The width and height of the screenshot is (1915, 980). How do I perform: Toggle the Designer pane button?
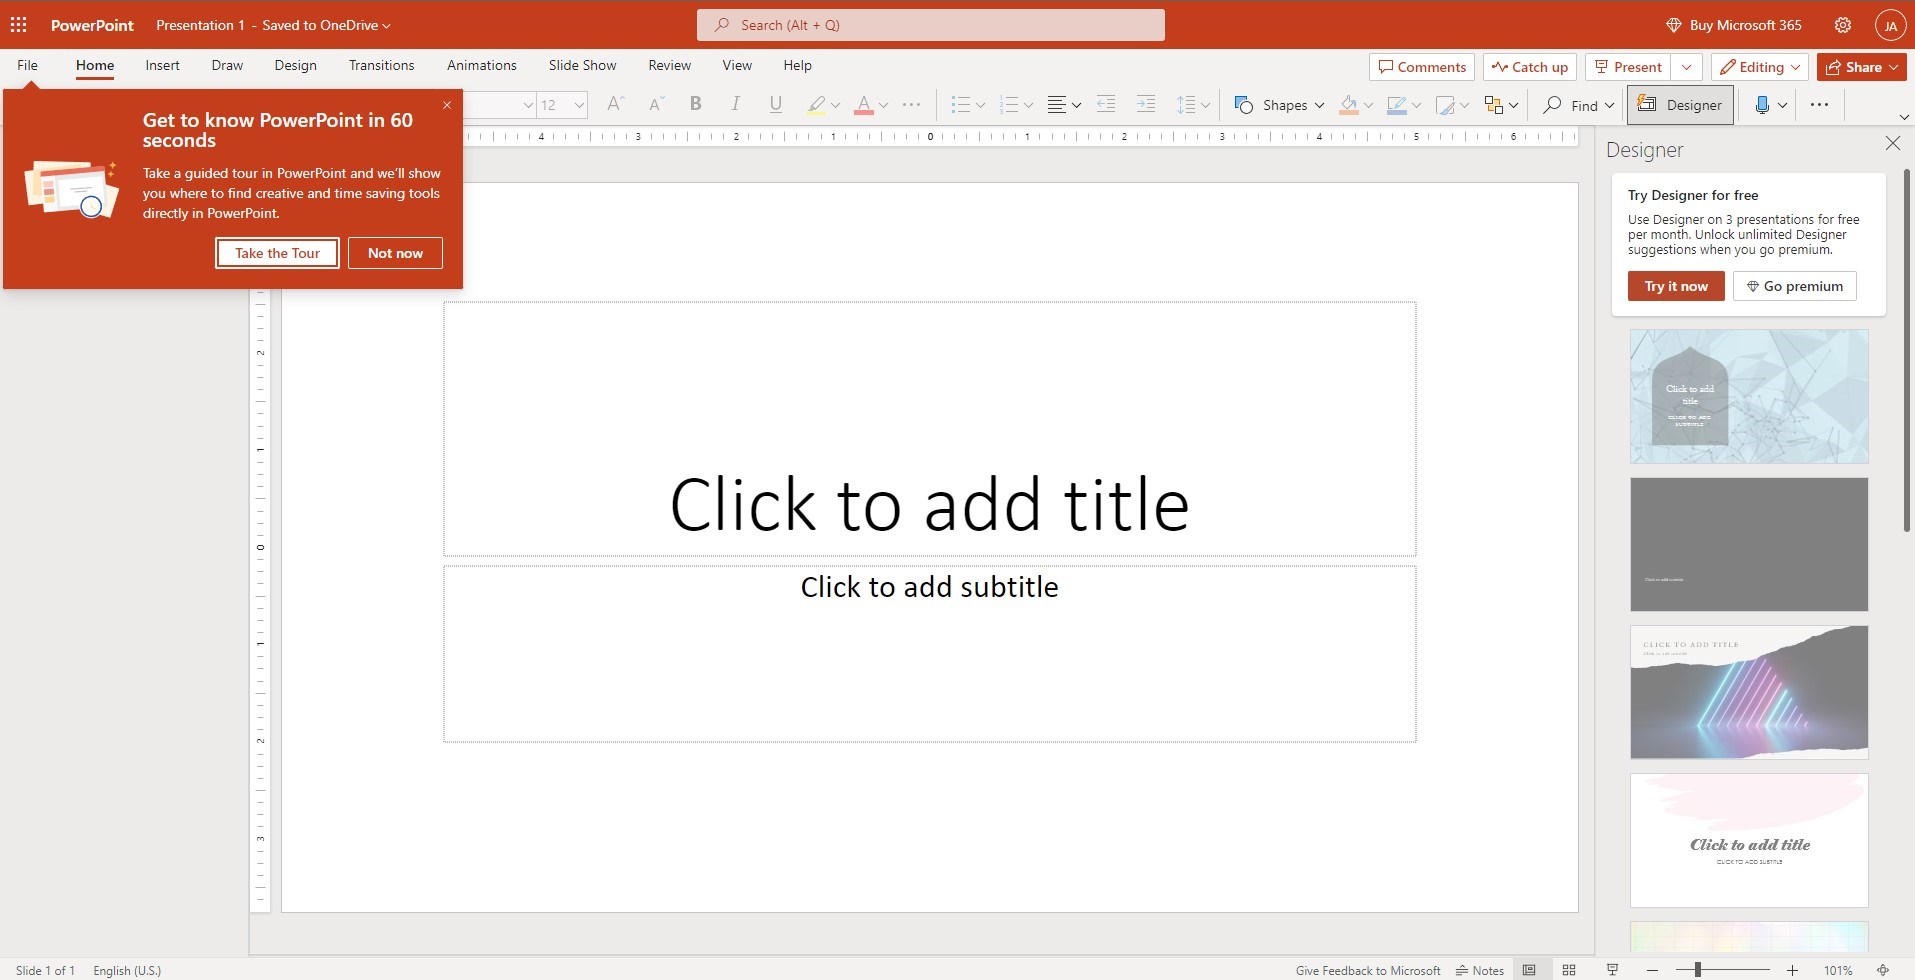coord(1680,105)
